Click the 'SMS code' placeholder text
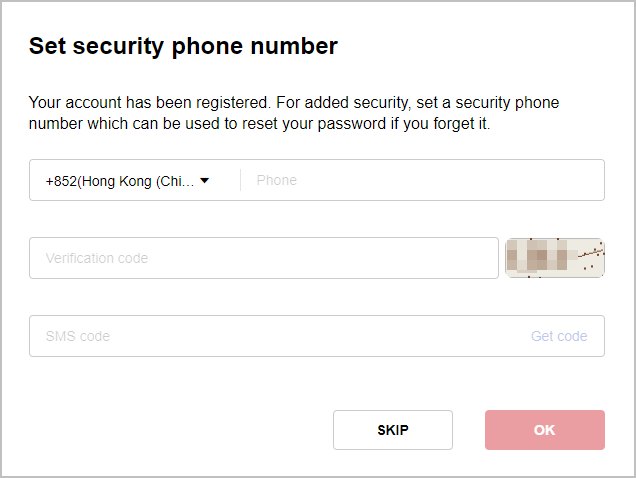The height and width of the screenshot is (478, 636). 77,336
